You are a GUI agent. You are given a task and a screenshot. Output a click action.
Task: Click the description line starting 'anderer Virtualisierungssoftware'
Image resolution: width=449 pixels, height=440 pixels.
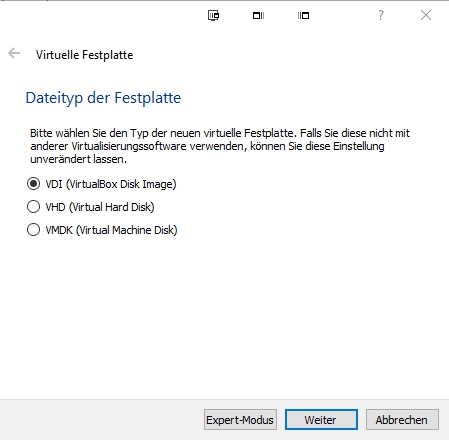207,146
